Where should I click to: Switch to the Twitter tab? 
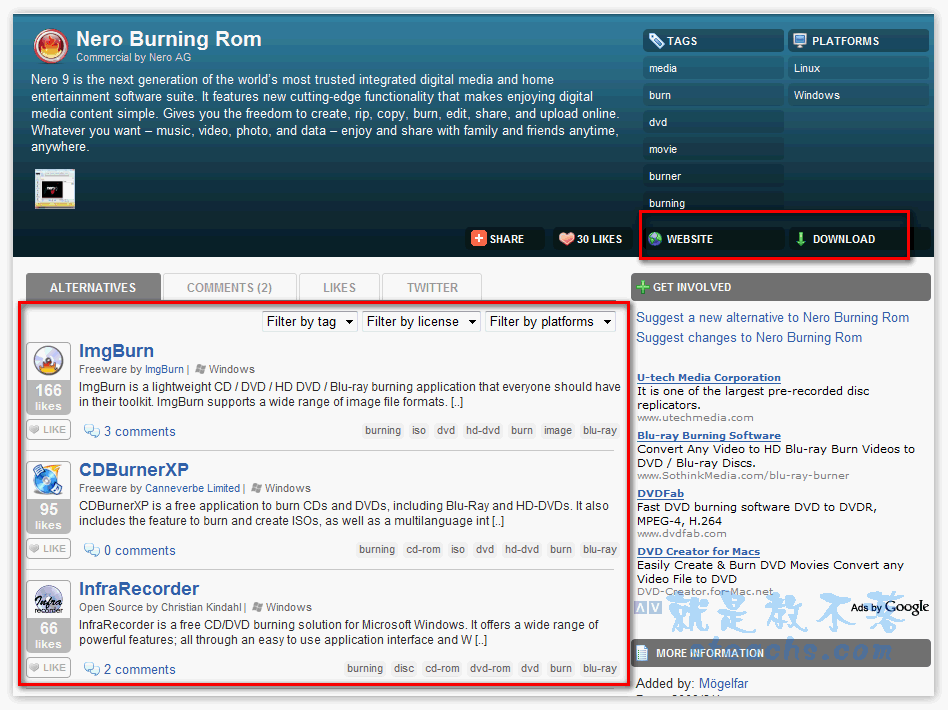432,287
